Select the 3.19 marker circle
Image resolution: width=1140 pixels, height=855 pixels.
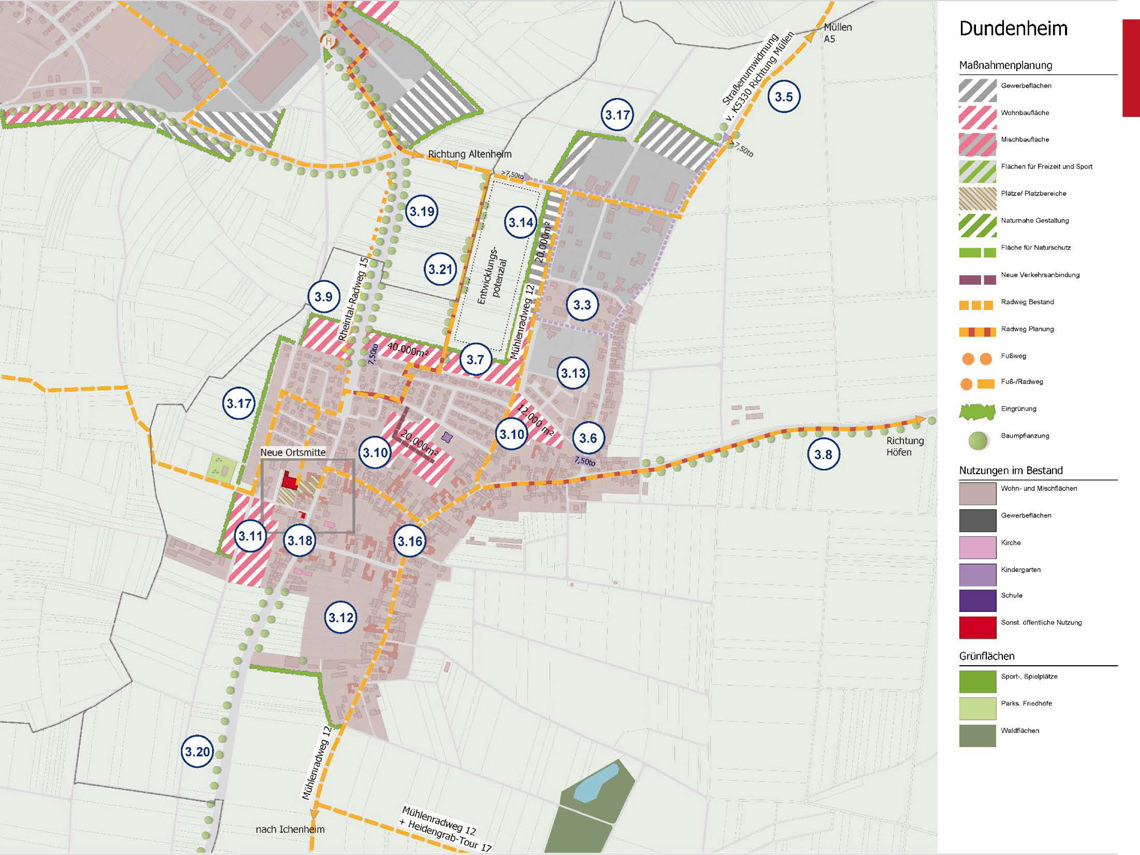(422, 211)
